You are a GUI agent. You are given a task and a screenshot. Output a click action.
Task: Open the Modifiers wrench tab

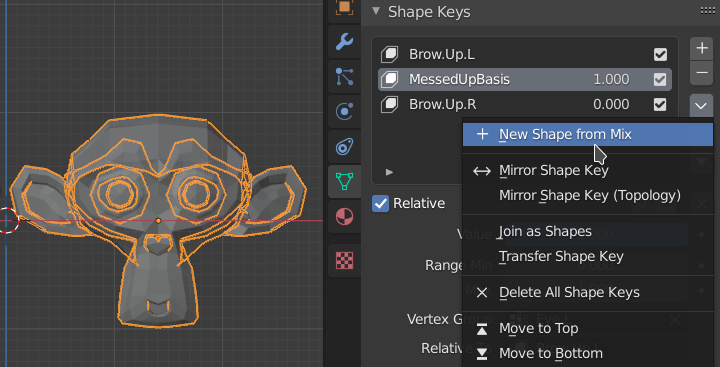344,42
